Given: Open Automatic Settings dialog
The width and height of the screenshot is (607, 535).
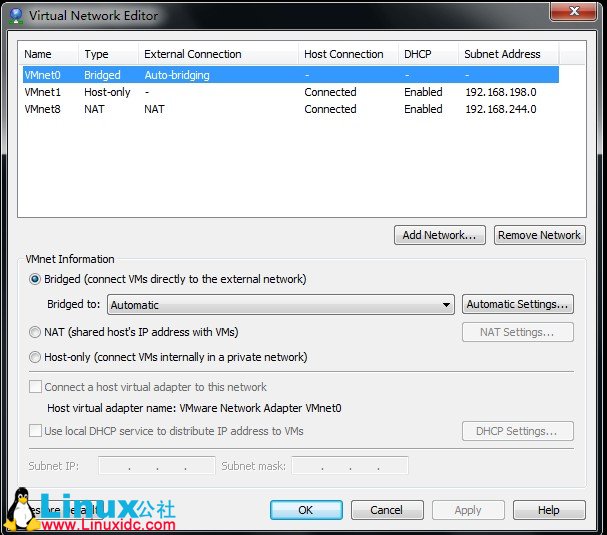Looking at the screenshot, I should [518, 304].
